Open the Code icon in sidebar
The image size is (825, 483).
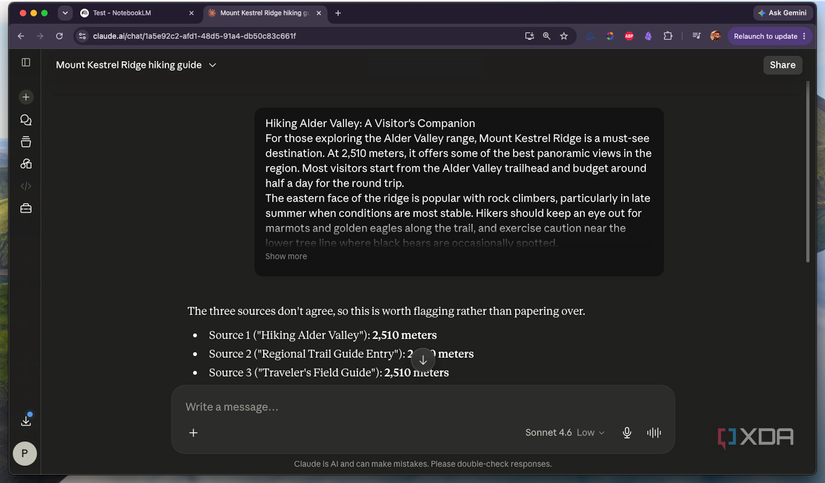pos(26,186)
